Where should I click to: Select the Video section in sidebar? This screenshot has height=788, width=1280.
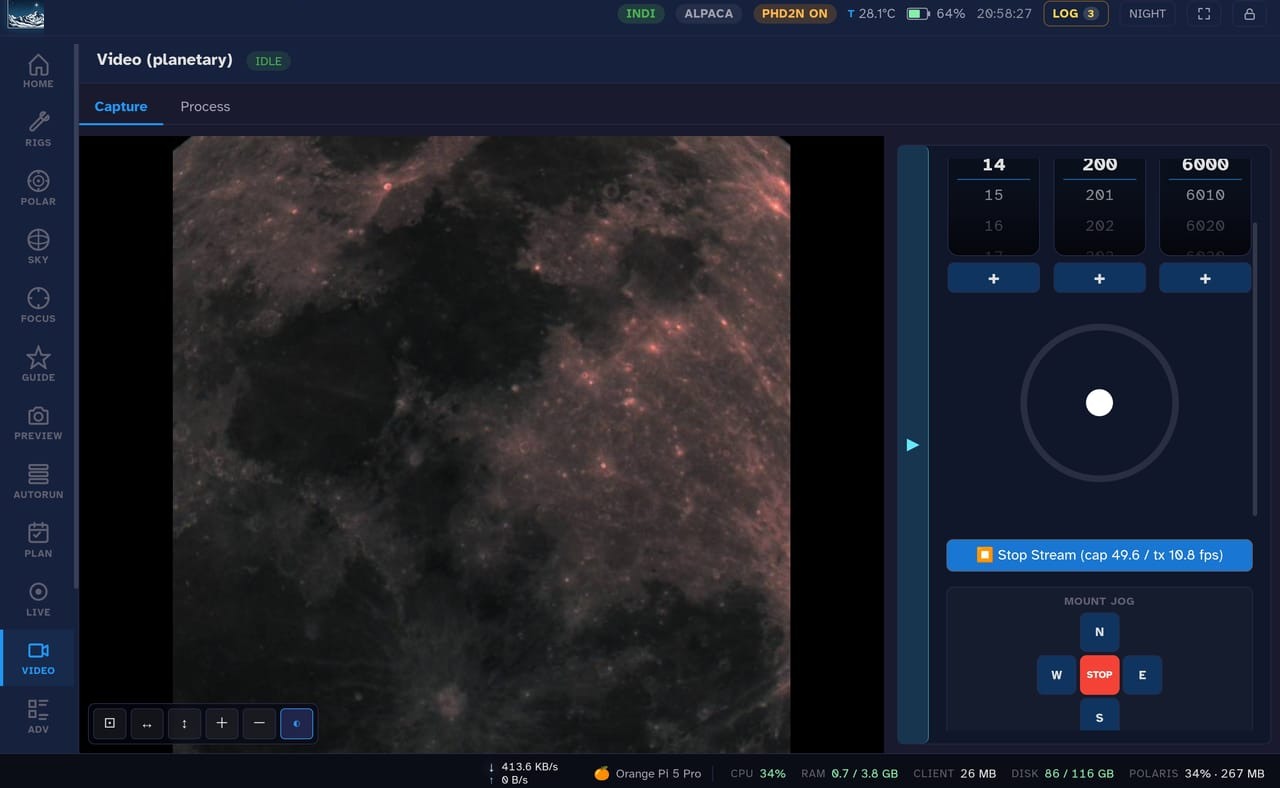38,658
